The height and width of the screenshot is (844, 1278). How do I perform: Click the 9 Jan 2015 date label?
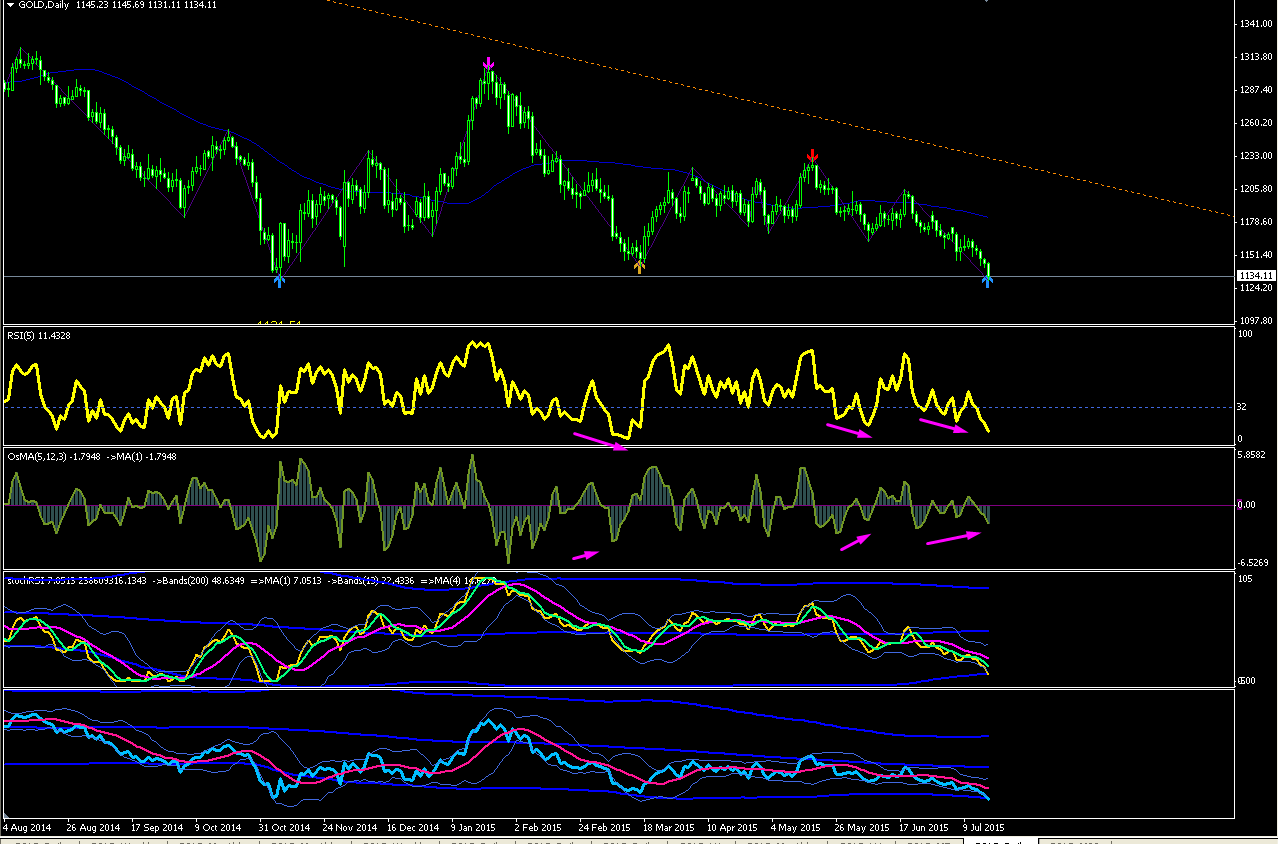tap(475, 828)
